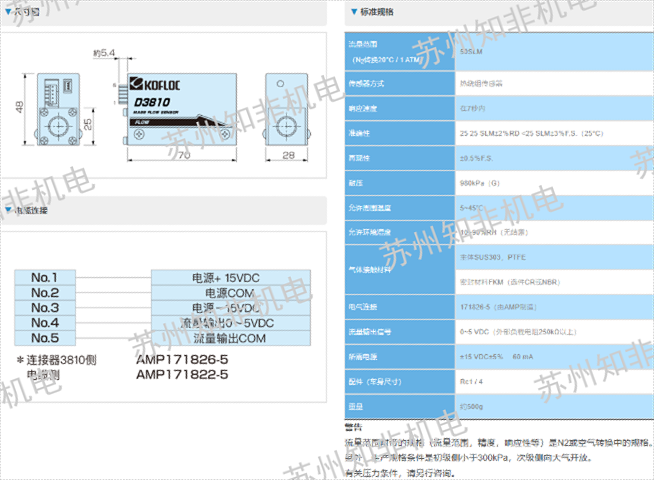Select the 25 port-height dimension
Image resolution: width=654 pixels, height=480 pixels.
(x=88, y=124)
